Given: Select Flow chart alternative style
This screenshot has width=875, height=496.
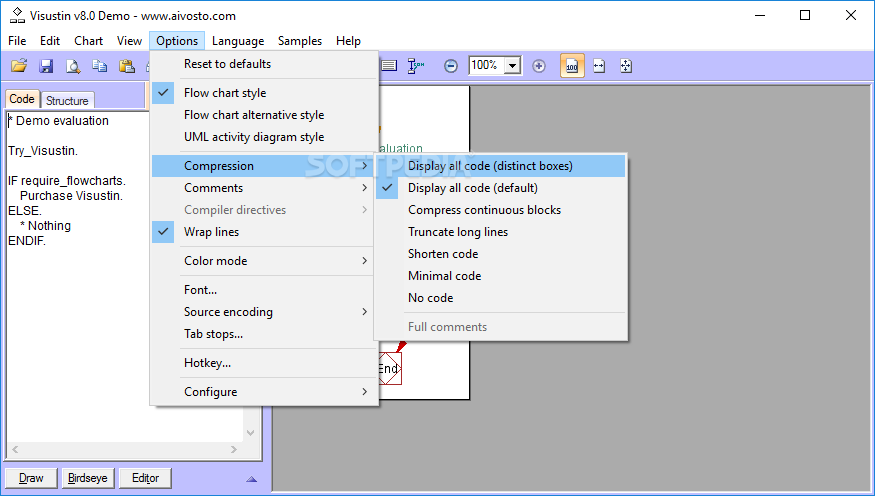Looking at the screenshot, I should (262, 115).
